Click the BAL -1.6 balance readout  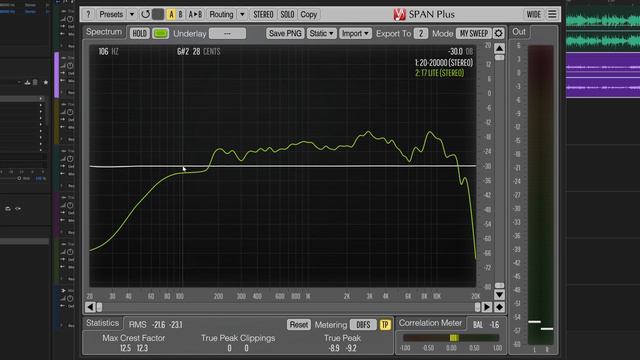point(486,325)
